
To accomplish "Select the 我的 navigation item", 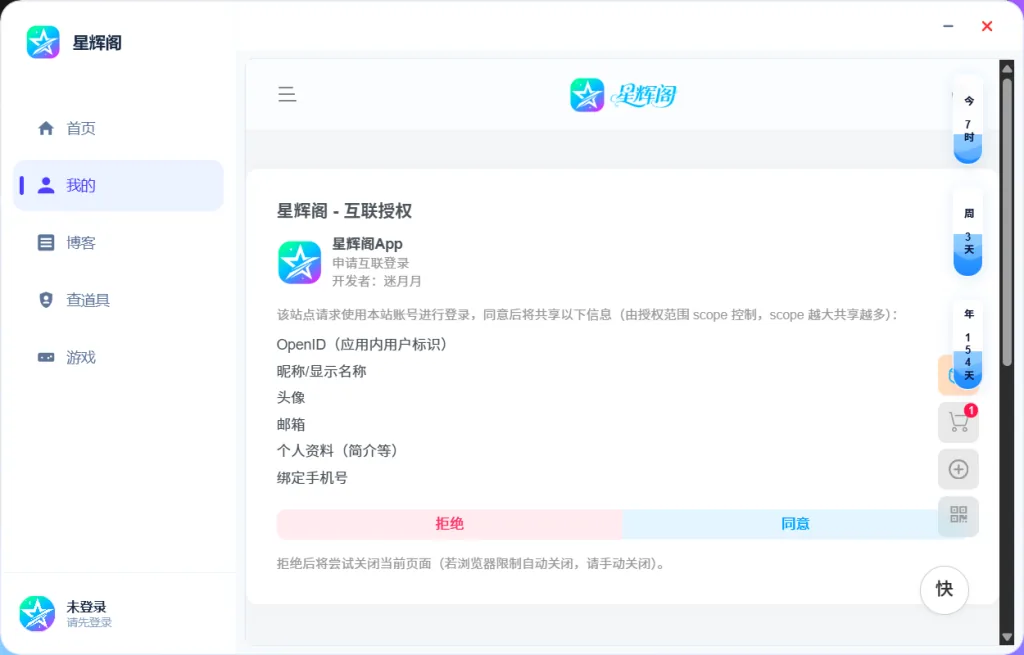I will pyautogui.click(x=118, y=185).
